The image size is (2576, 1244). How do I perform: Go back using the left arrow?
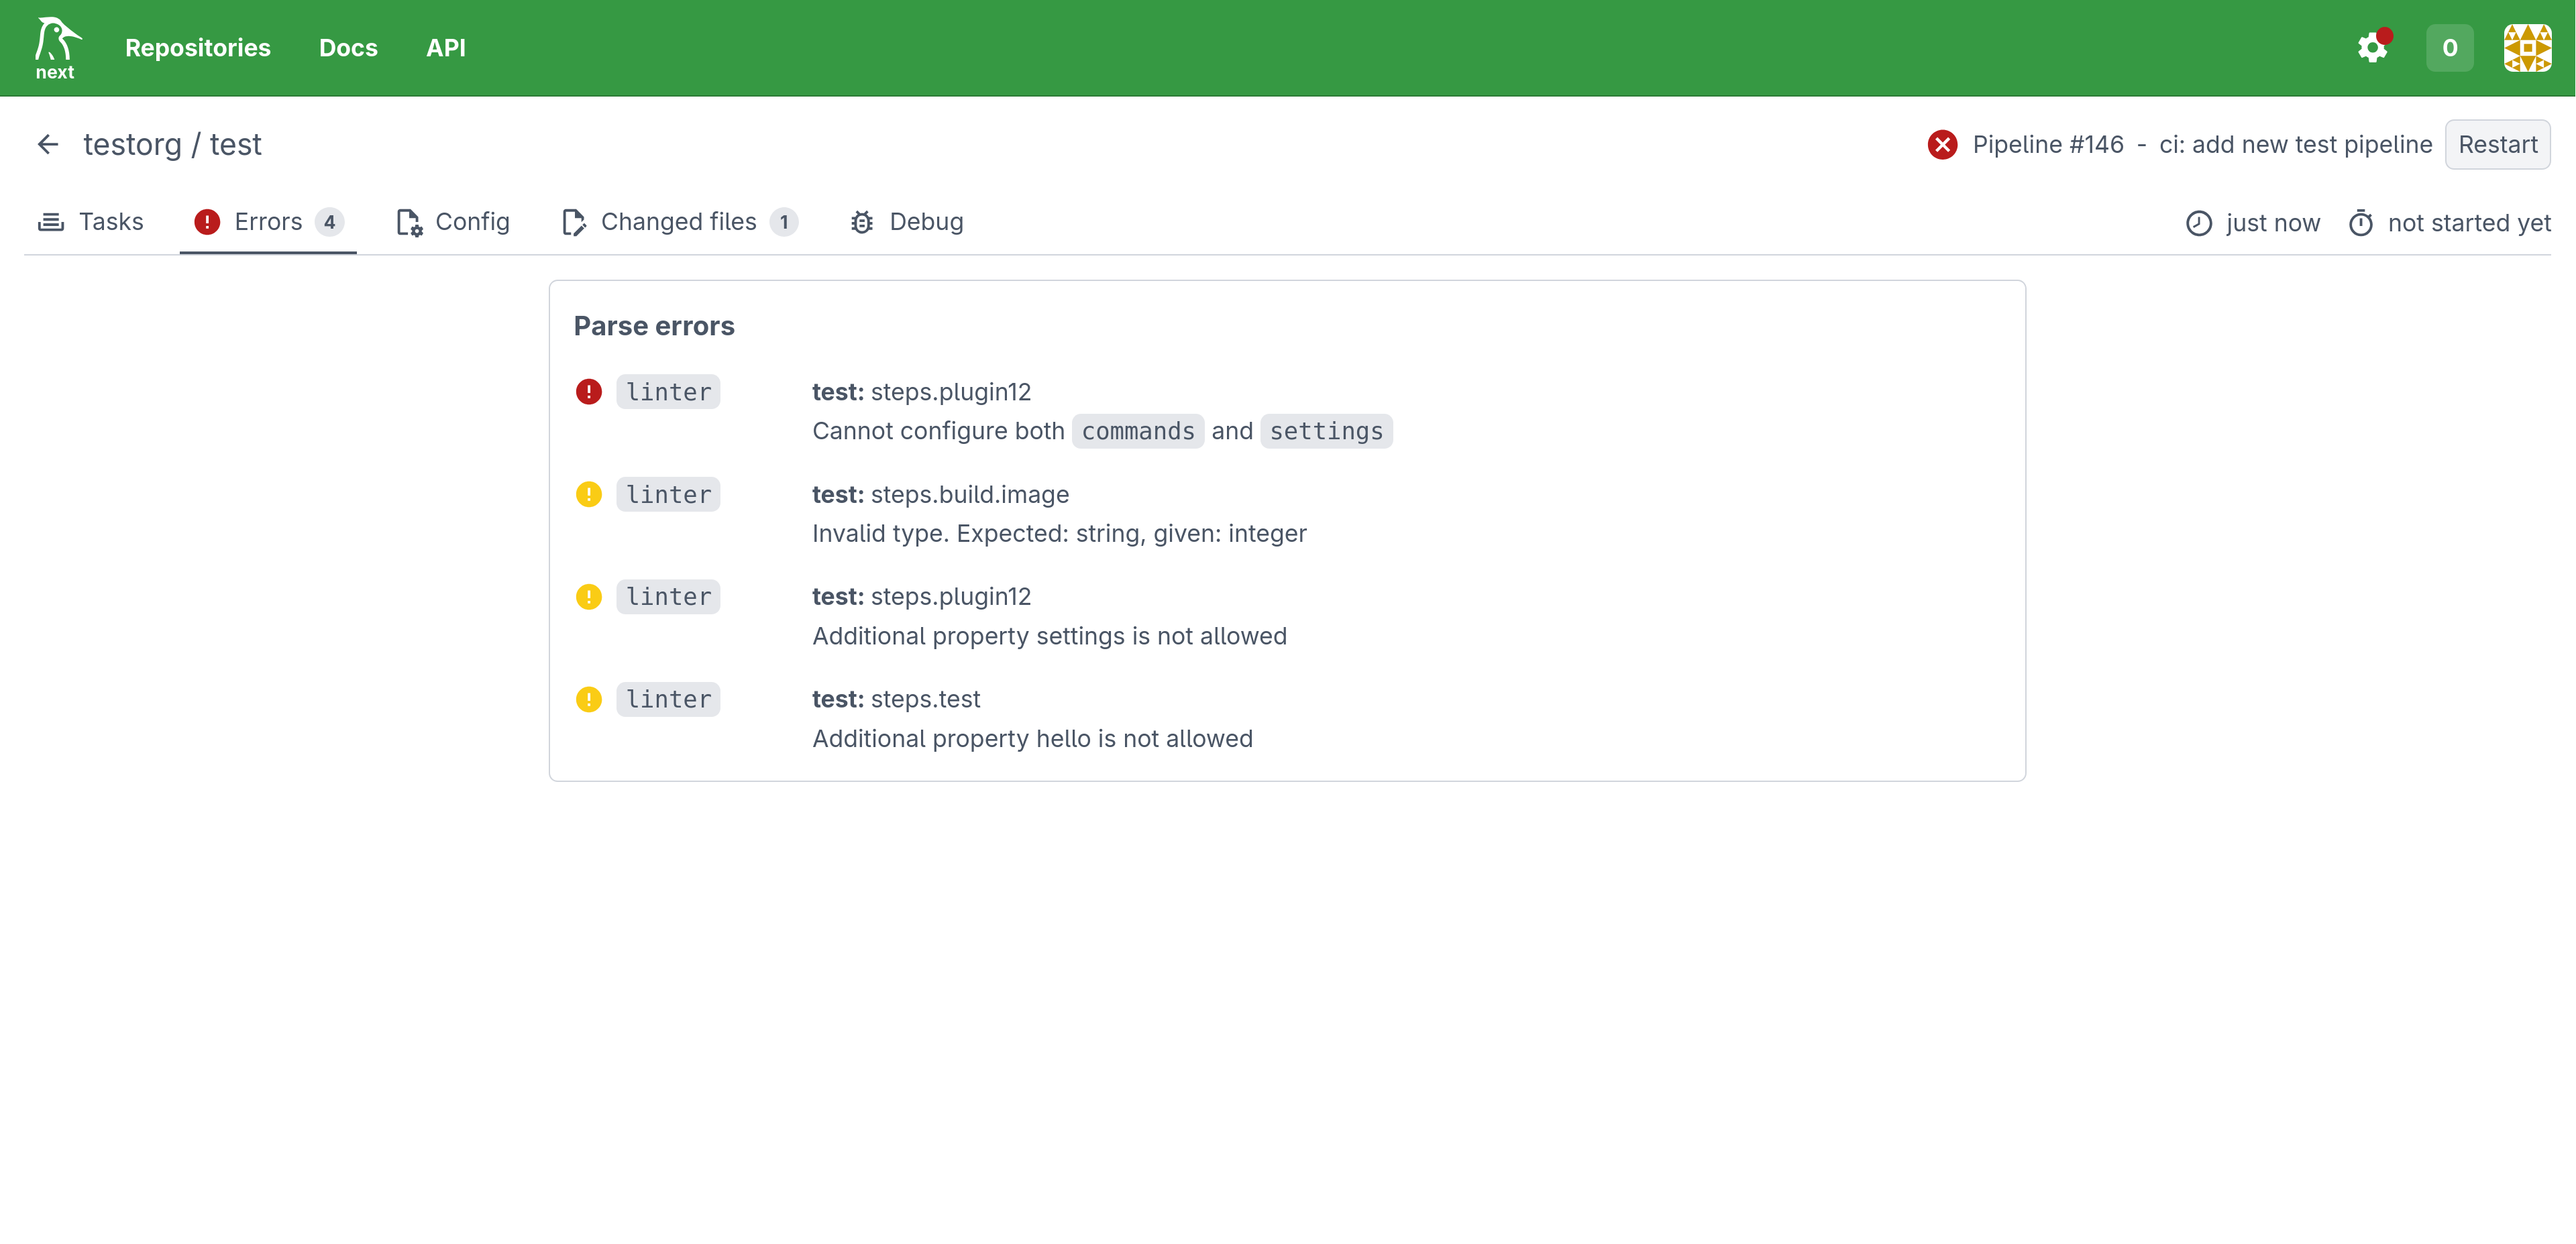tap(48, 144)
